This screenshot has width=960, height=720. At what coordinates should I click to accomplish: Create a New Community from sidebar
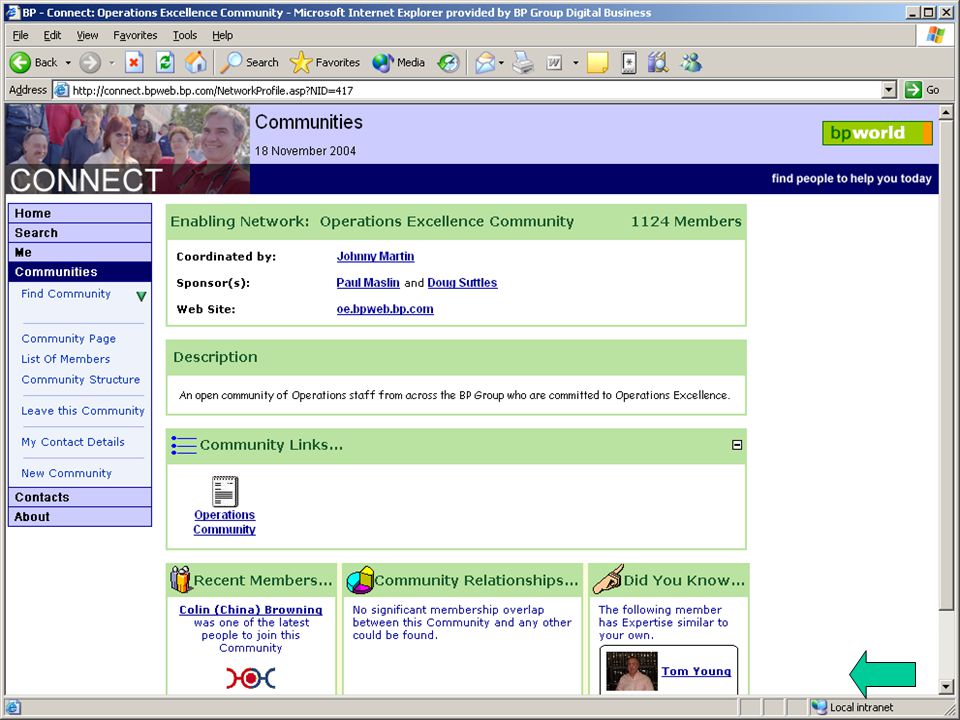coord(67,473)
